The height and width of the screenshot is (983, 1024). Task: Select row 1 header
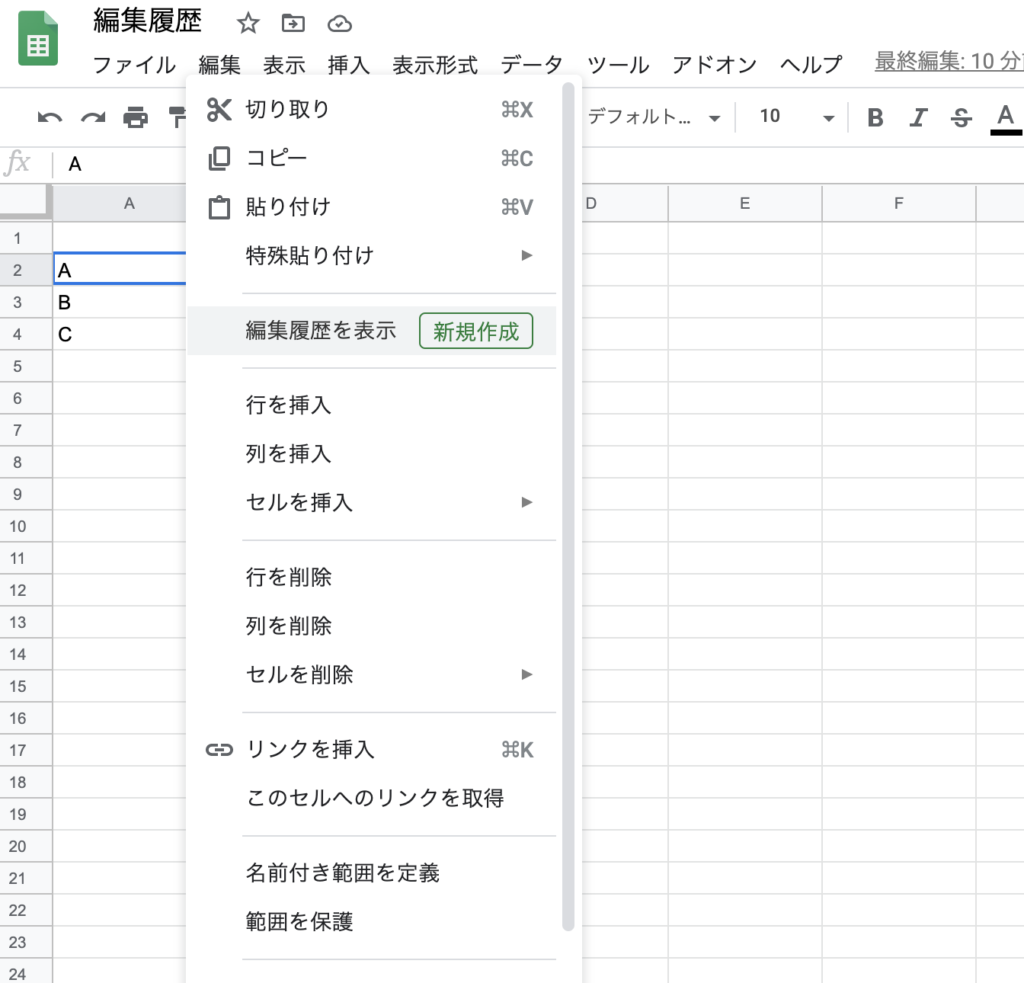(25, 238)
